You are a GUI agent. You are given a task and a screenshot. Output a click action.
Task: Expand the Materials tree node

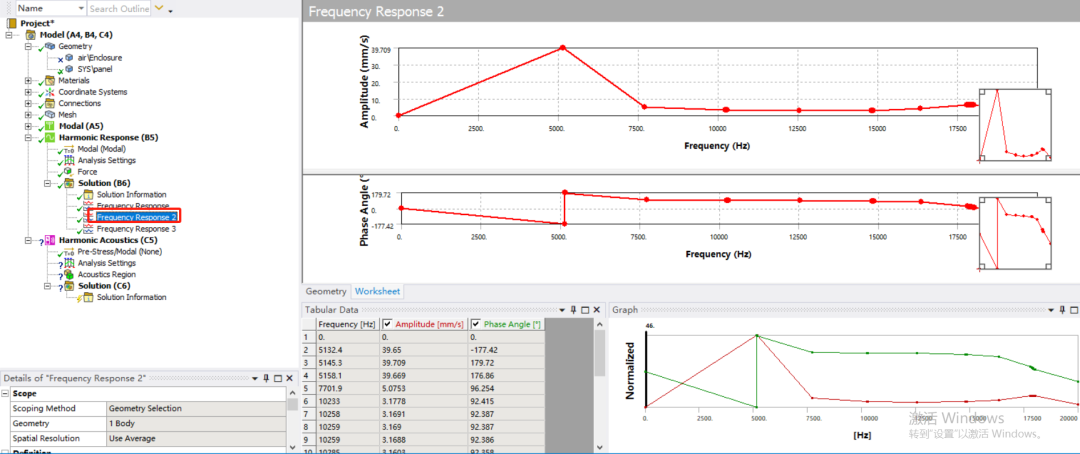point(28,81)
